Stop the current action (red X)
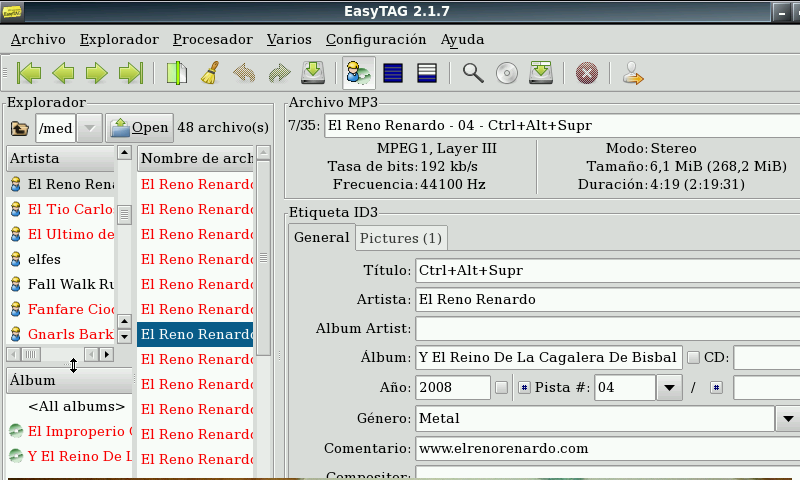Screen dimensions: 800x480 pyautogui.click(x=587, y=73)
